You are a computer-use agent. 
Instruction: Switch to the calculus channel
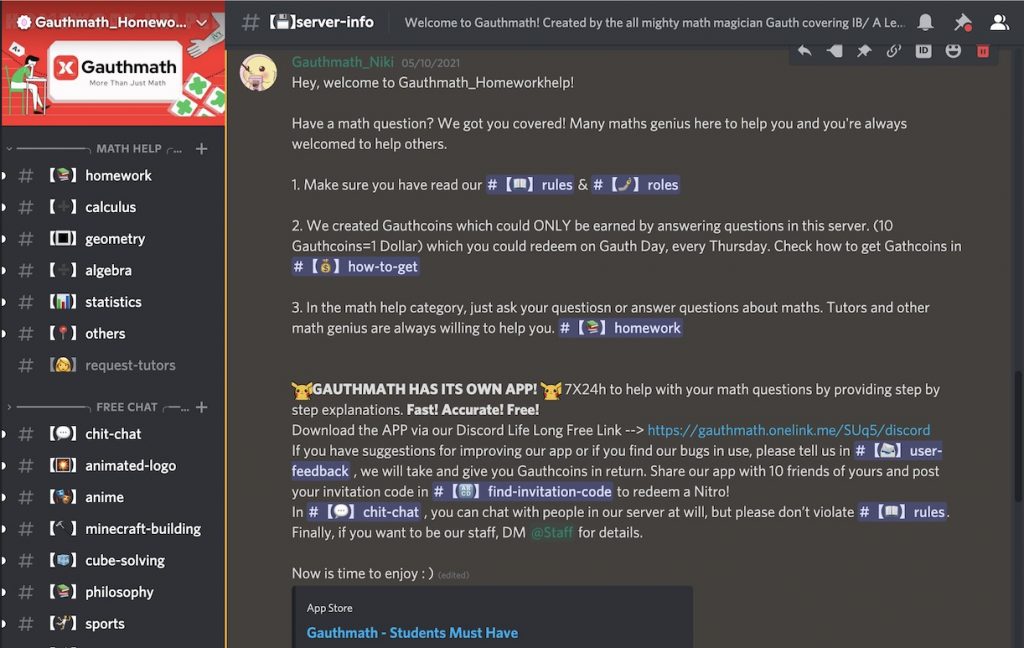click(112, 207)
